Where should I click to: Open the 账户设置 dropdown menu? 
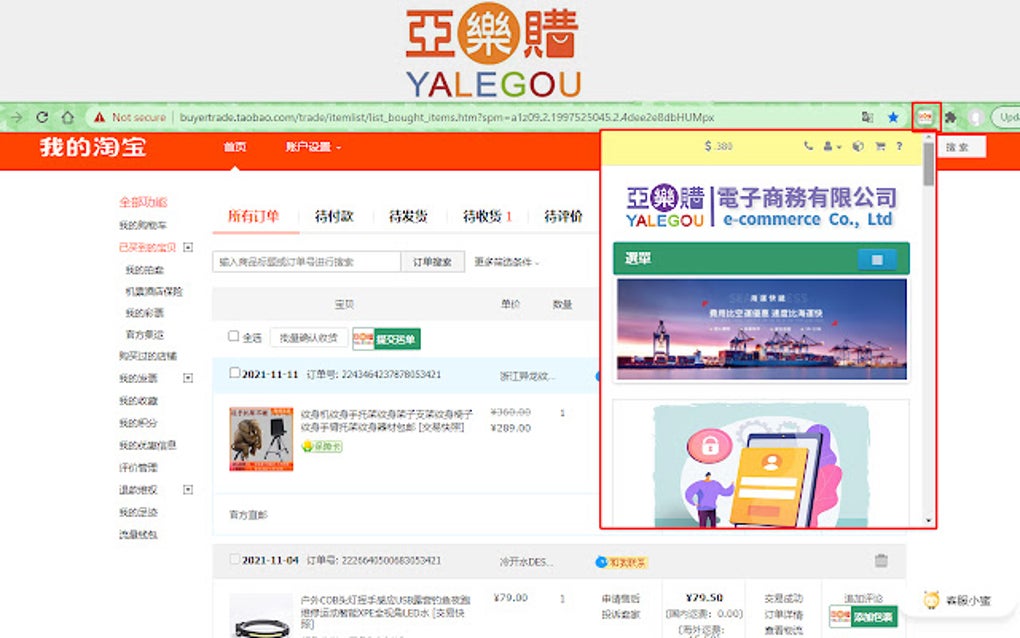tap(313, 147)
